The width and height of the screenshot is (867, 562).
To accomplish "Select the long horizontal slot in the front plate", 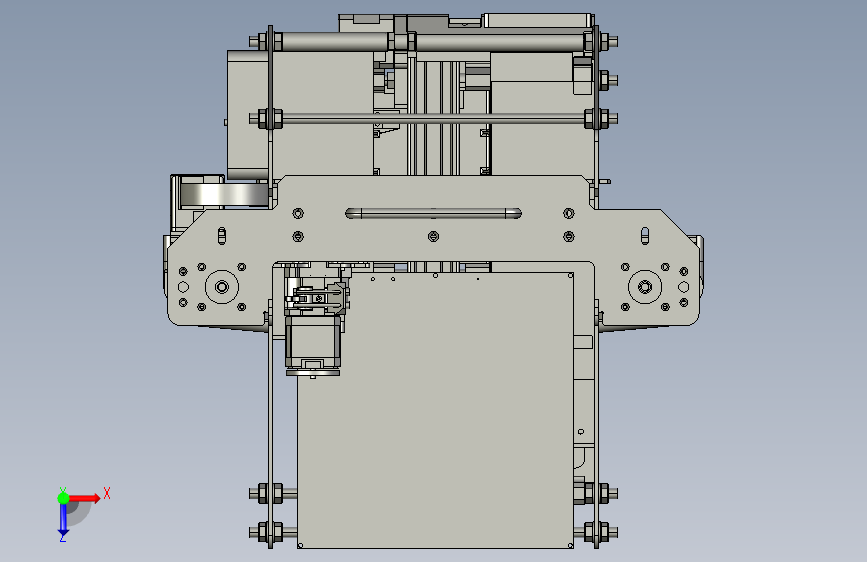I will (433, 214).
